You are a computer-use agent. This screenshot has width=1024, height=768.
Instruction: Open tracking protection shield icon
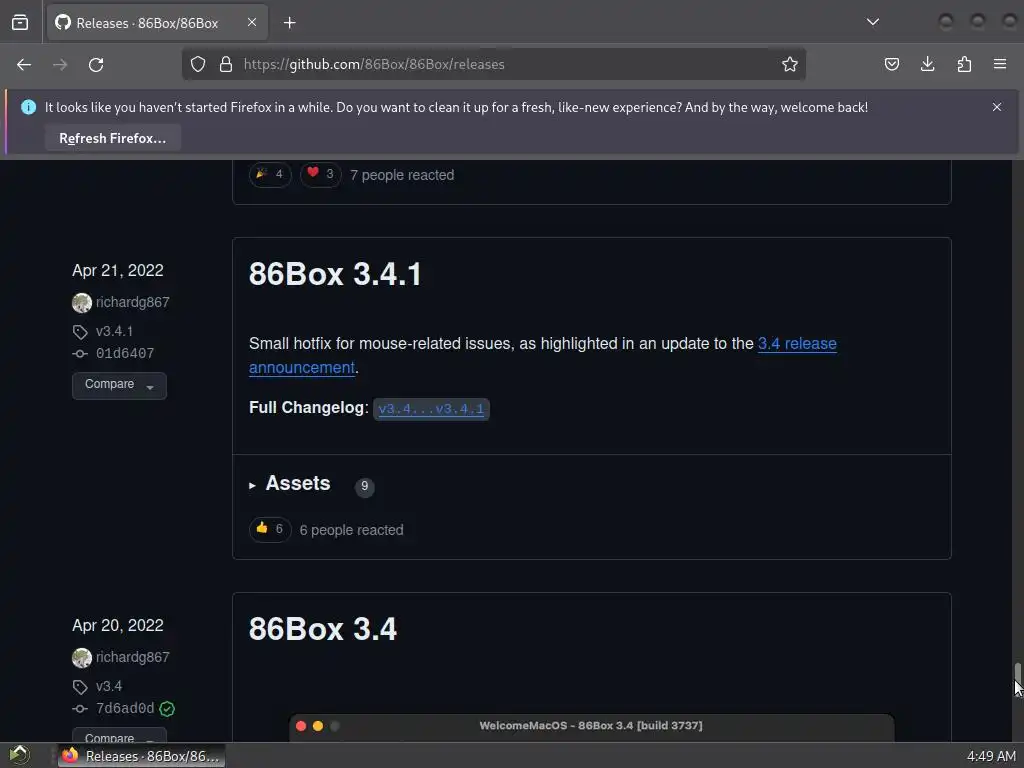coord(198,64)
